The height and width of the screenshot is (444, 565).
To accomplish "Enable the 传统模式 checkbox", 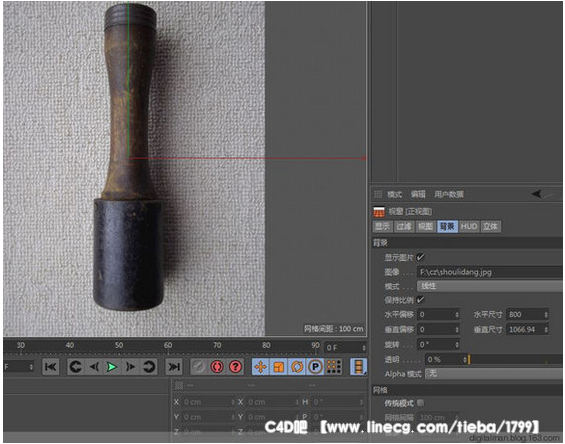I will [x=421, y=403].
